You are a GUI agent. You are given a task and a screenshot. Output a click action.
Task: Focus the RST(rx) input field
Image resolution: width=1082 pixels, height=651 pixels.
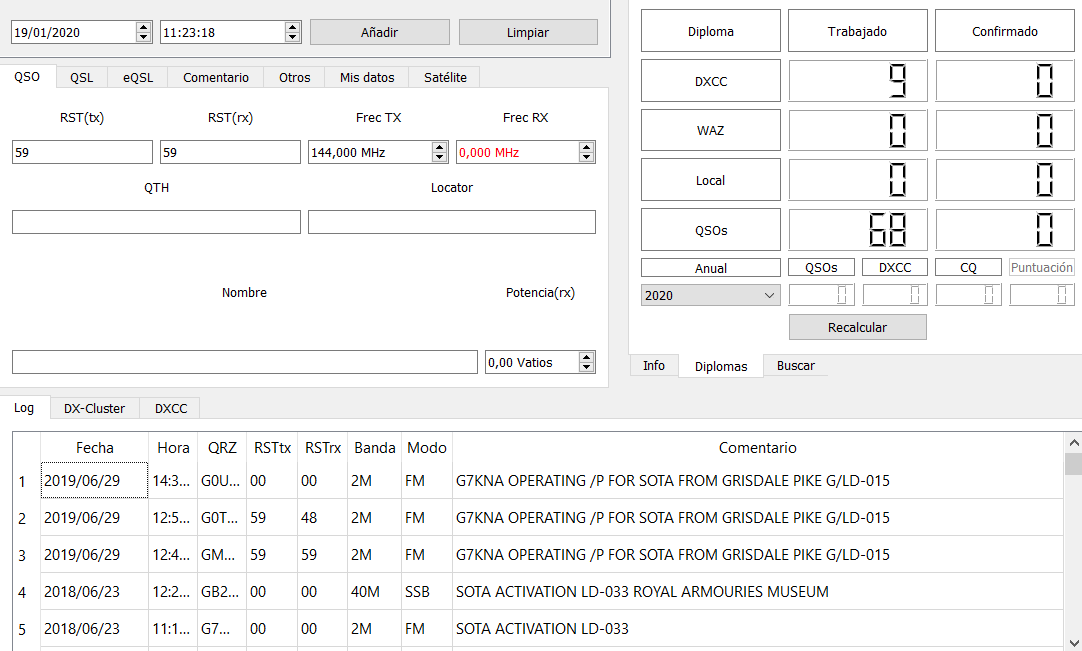[x=230, y=152]
